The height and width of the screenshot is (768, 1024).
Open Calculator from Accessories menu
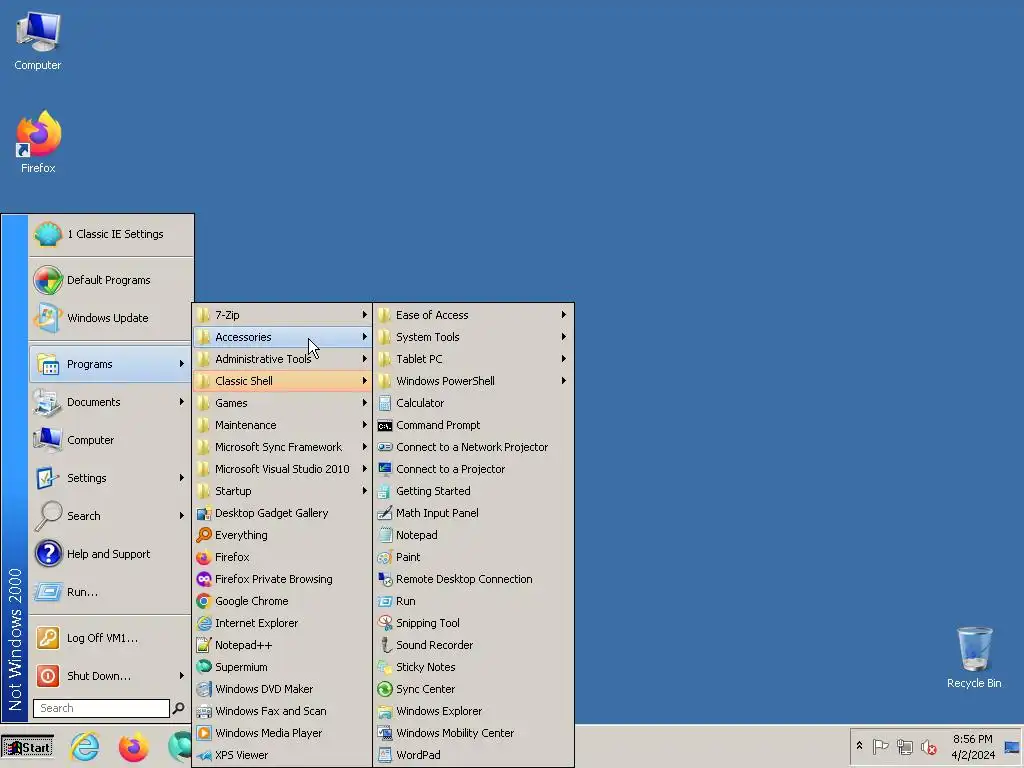coord(473,403)
